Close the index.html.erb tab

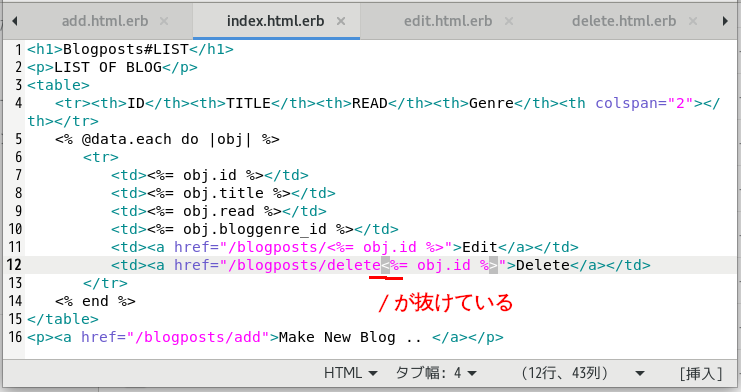tap(341, 21)
